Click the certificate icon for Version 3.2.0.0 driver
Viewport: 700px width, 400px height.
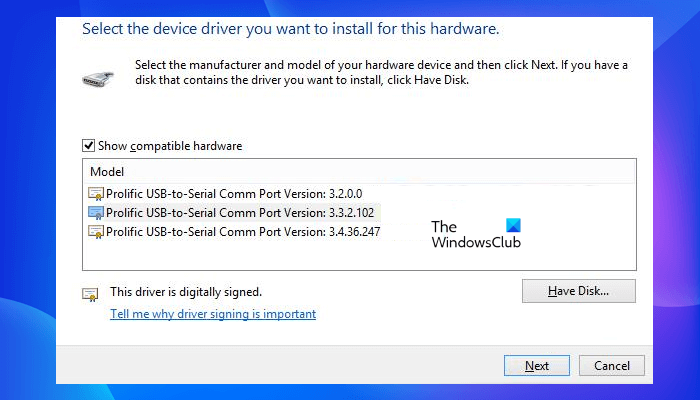(x=97, y=193)
